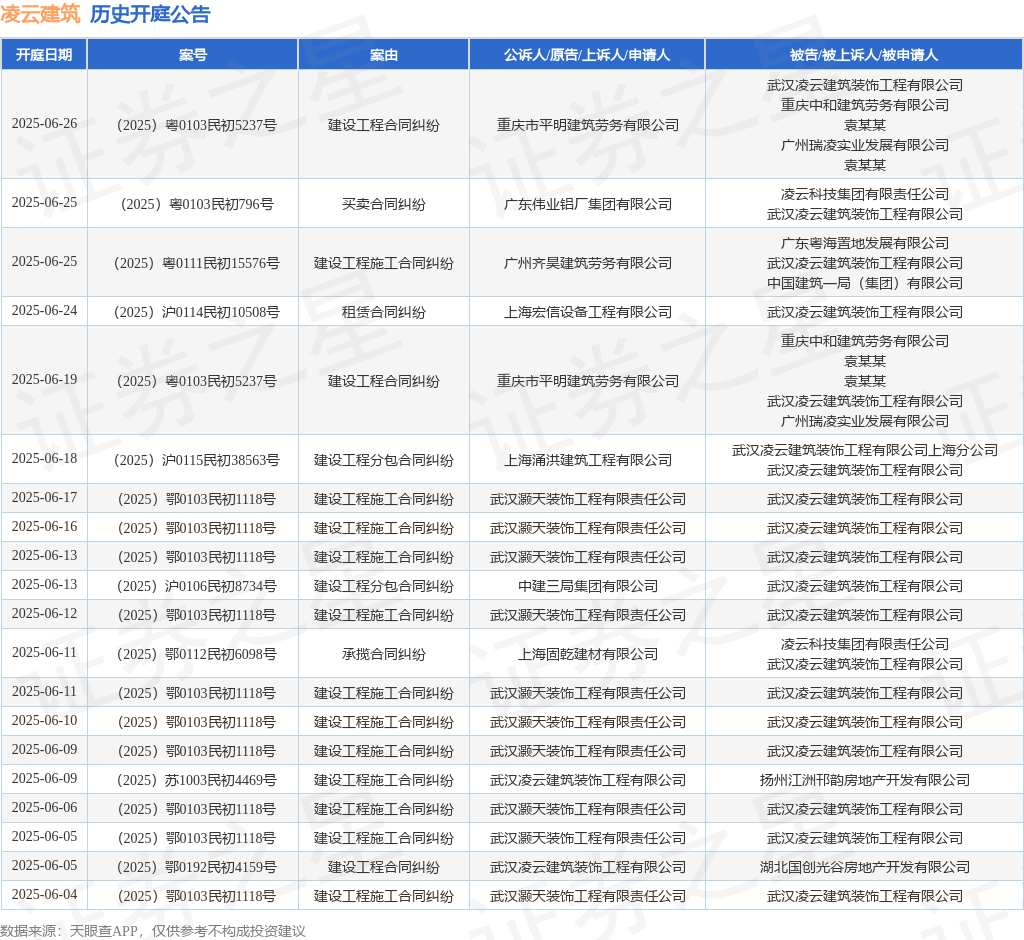Select the date cell 2025-06-26
1024x940 pixels.
click(44, 123)
